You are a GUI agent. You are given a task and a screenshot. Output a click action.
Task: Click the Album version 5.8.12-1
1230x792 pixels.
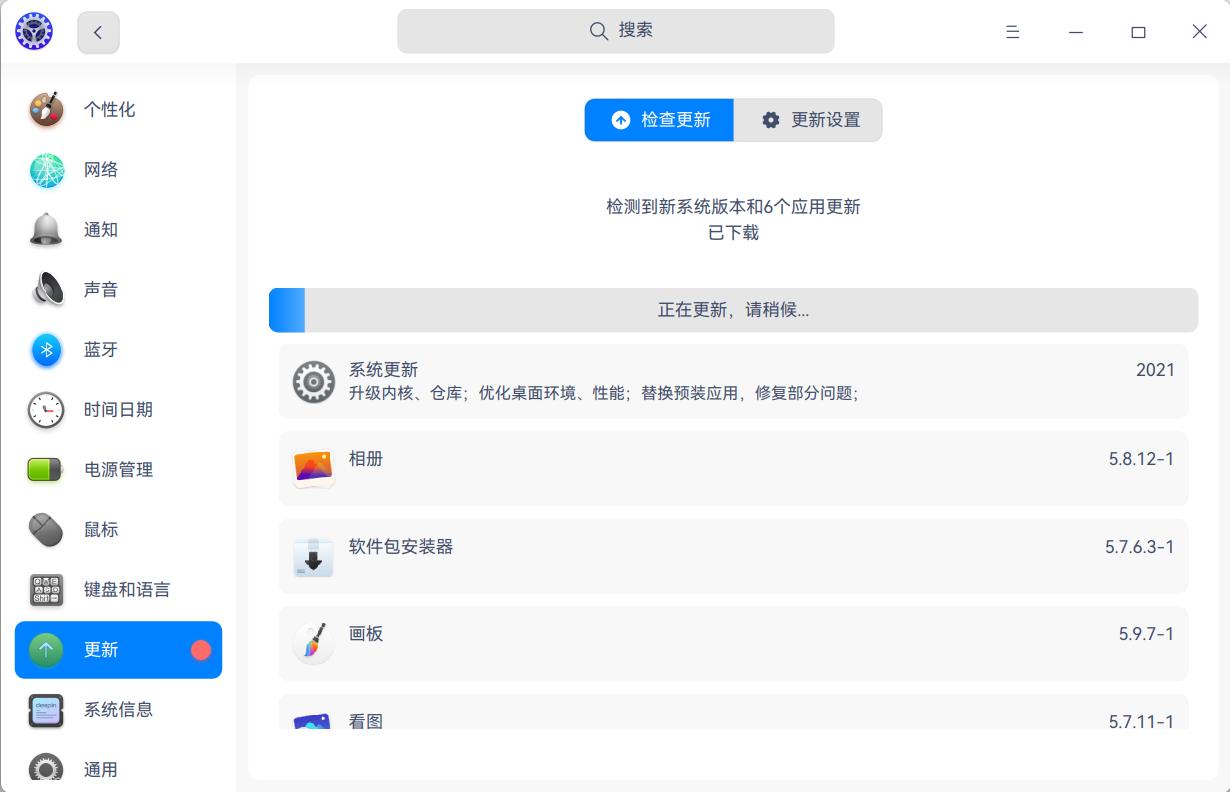(x=1141, y=459)
